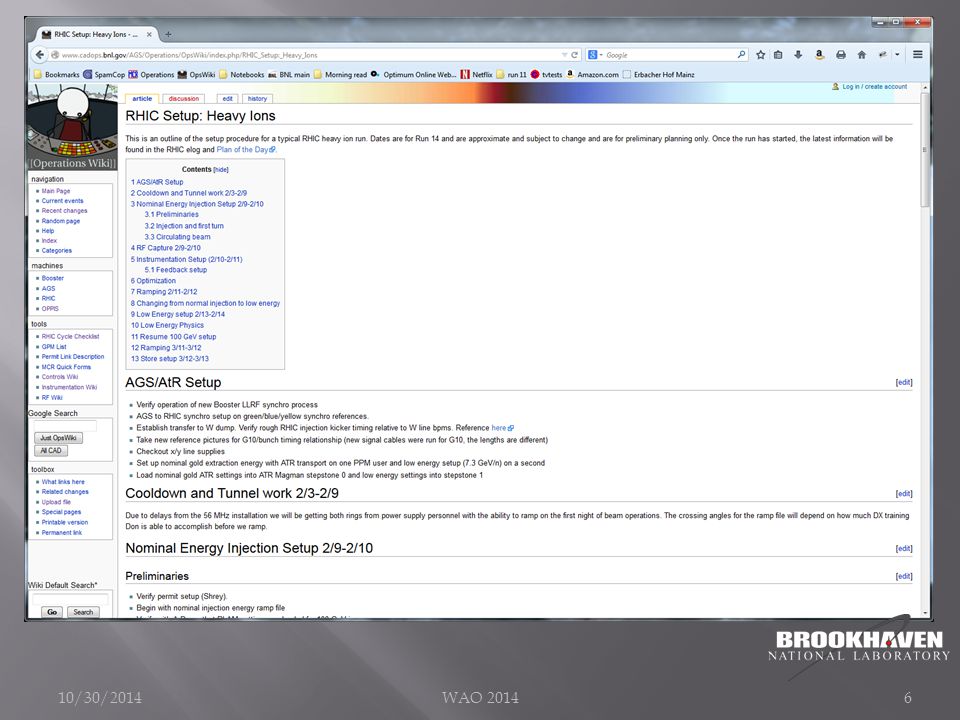This screenshot has width=960, height=720.
Task: Click the search magnifier icon in the Google box
Action: [741, 54]
